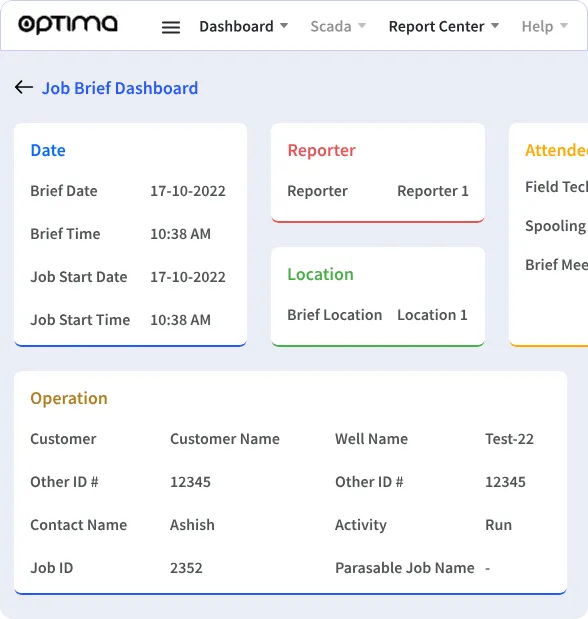The image size is (588, 619).
Task: Click the Job Brief Dashboard title link
Action: click(x=120, y=88)
